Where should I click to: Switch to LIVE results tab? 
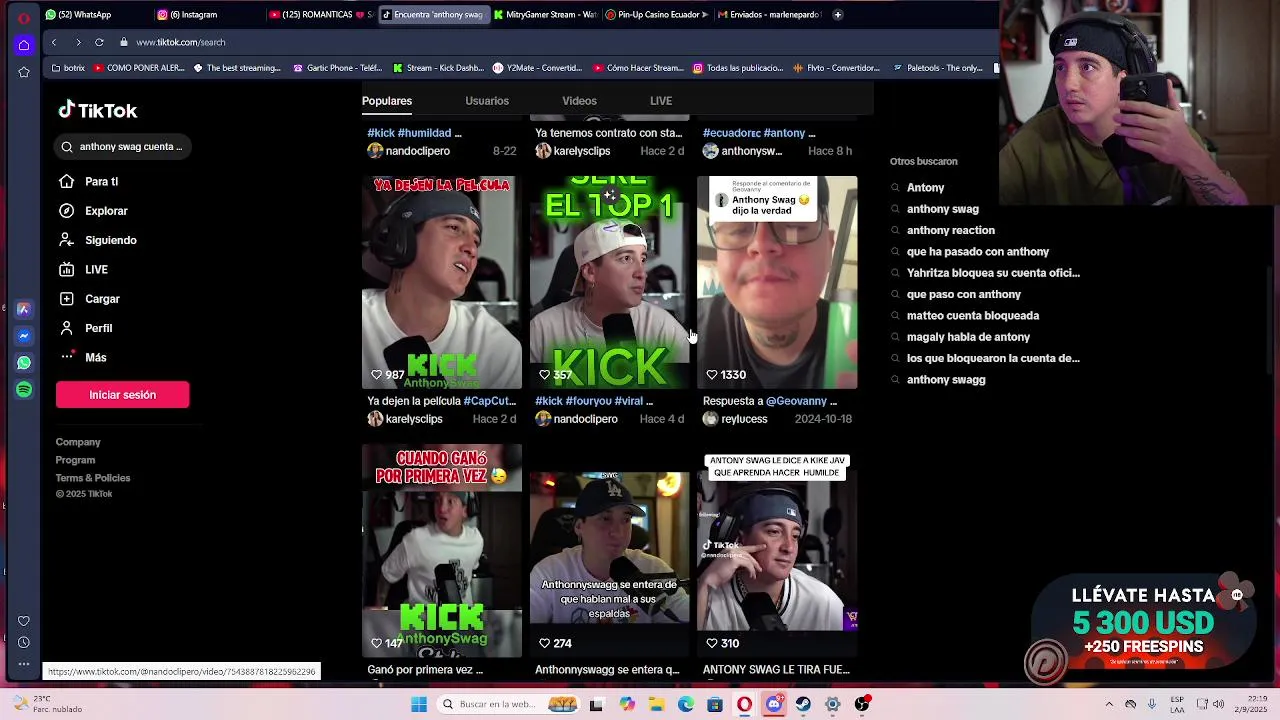coord(661,101)
